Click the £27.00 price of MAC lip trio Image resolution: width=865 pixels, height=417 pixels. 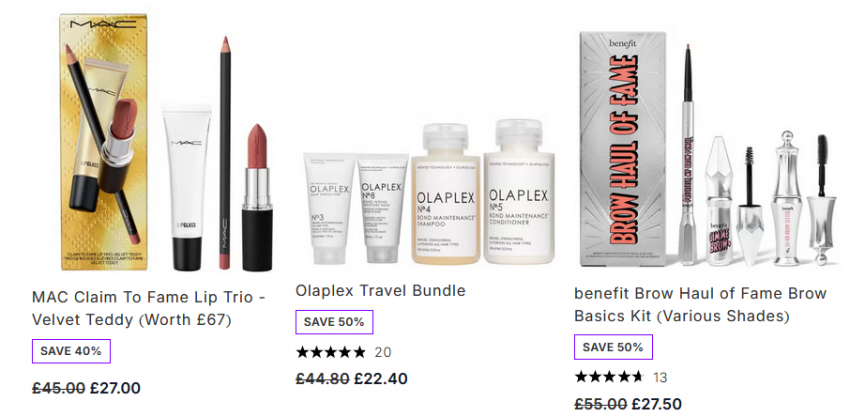tap(115, 388)
